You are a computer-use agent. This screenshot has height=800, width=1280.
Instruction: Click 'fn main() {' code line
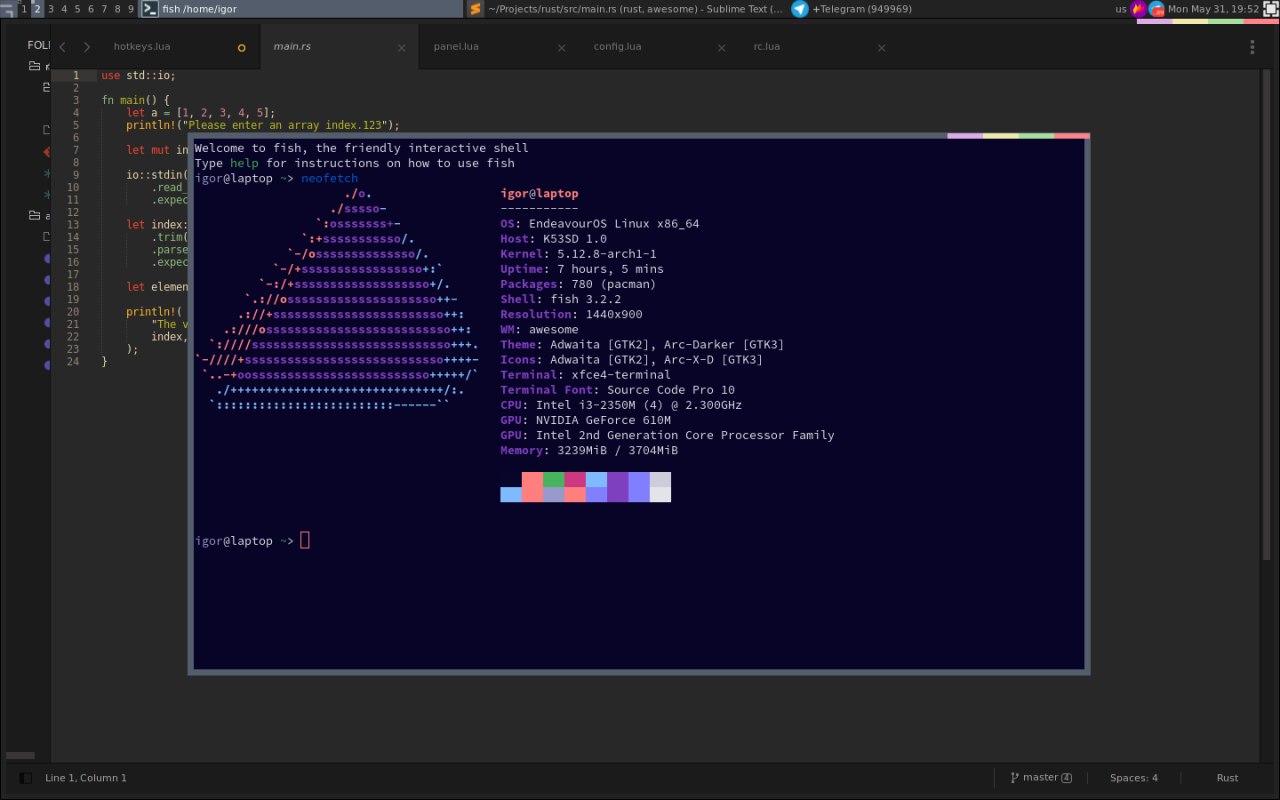coord(135,100)
